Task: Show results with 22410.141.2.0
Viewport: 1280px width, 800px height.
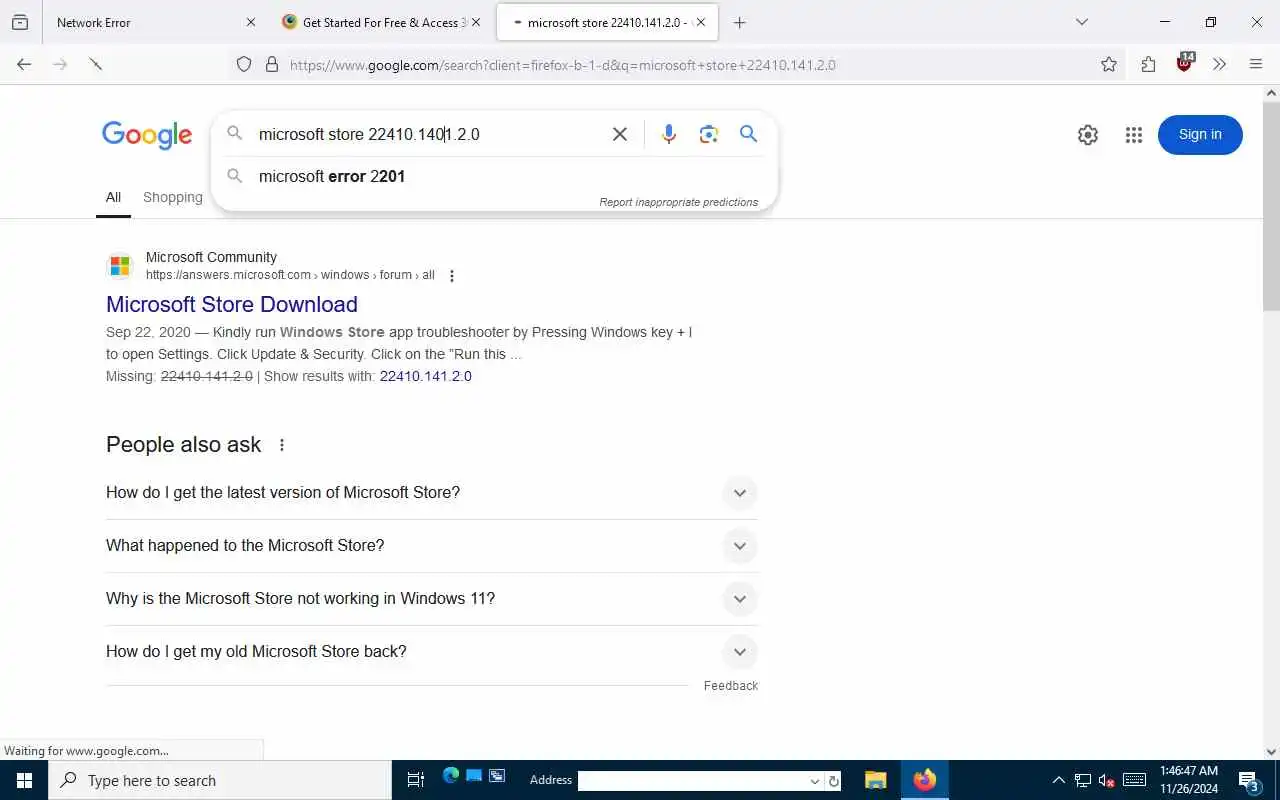Action: click(426, 376)
